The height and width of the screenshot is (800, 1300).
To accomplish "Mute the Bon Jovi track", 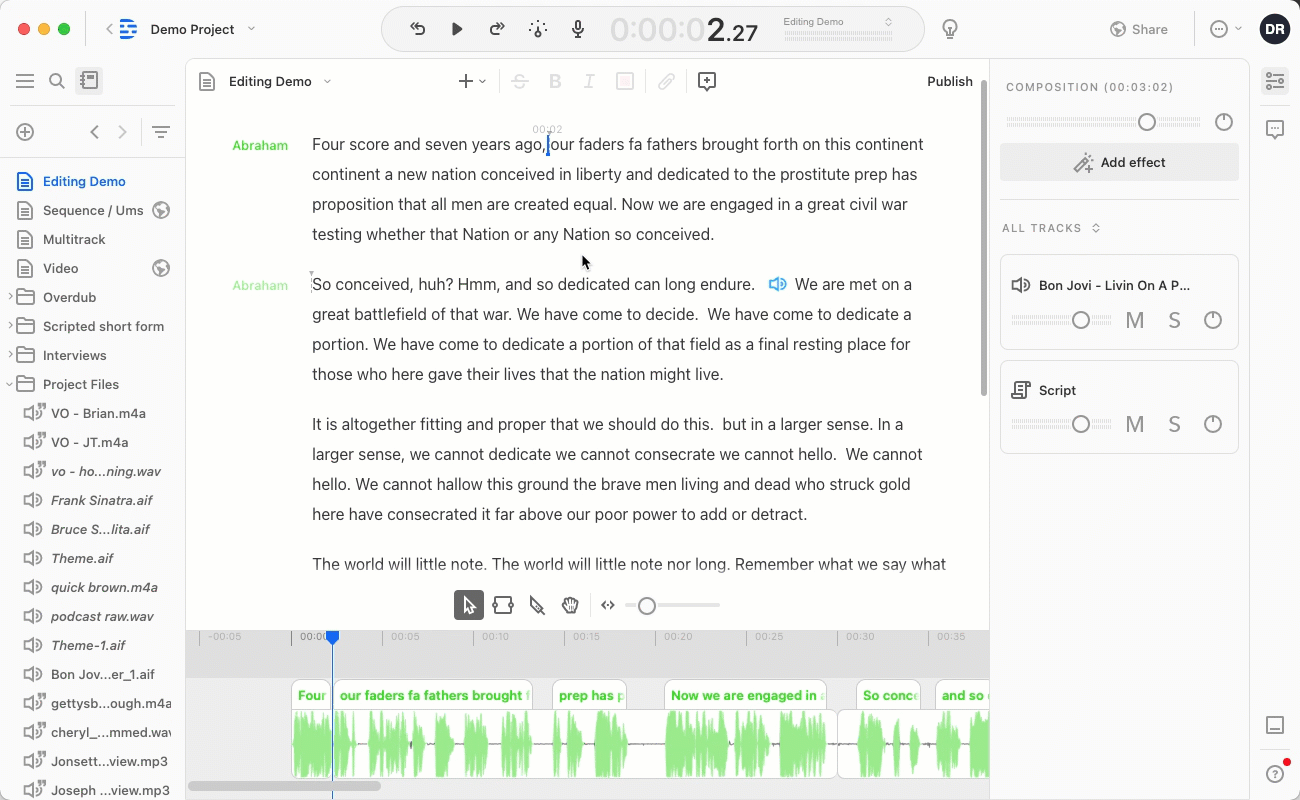I will (1135, 320).
